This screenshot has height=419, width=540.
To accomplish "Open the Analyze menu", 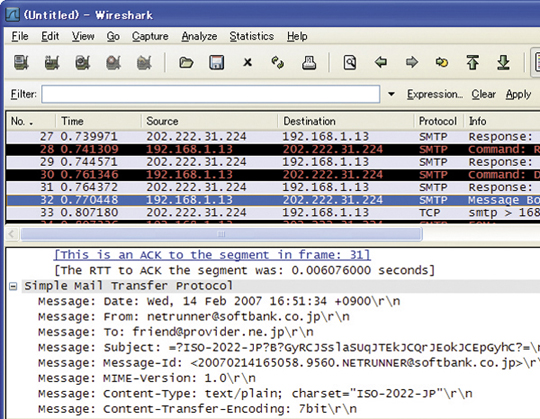I will coord(199,36).
